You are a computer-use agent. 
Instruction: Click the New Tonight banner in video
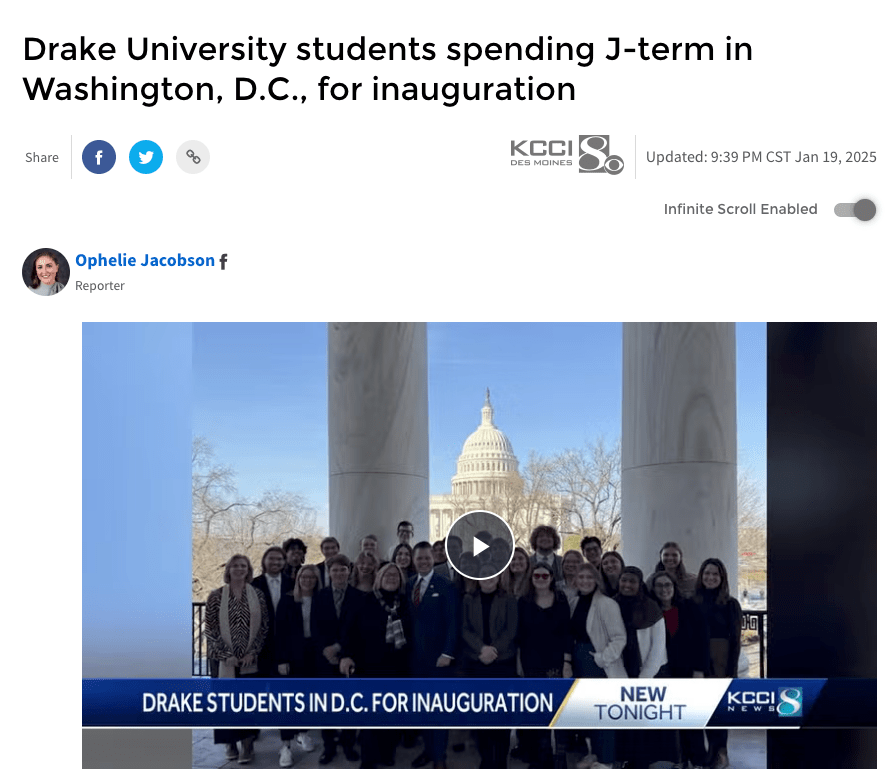(x=641, y=703)
